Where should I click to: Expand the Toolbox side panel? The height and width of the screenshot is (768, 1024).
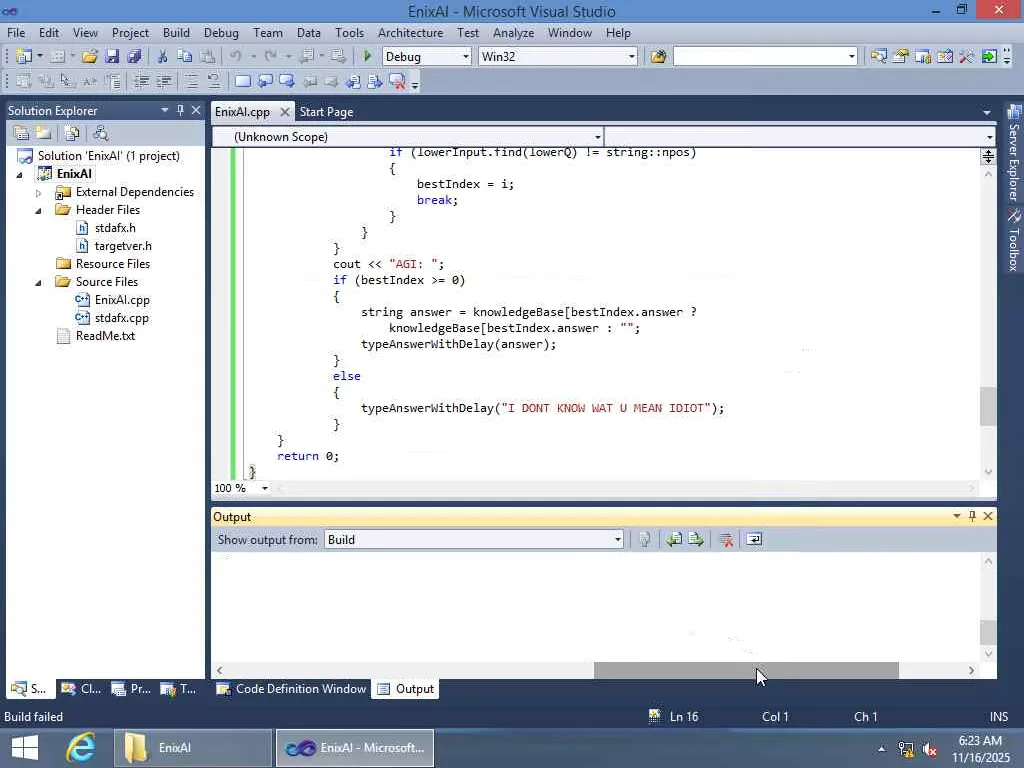(x=1014, y=240)
